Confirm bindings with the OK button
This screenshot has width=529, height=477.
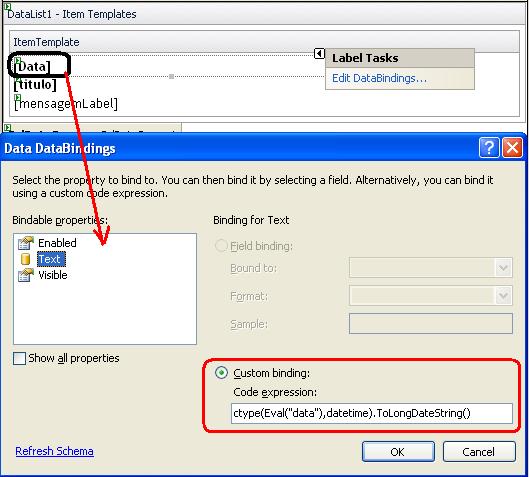(x=398, y=452)
